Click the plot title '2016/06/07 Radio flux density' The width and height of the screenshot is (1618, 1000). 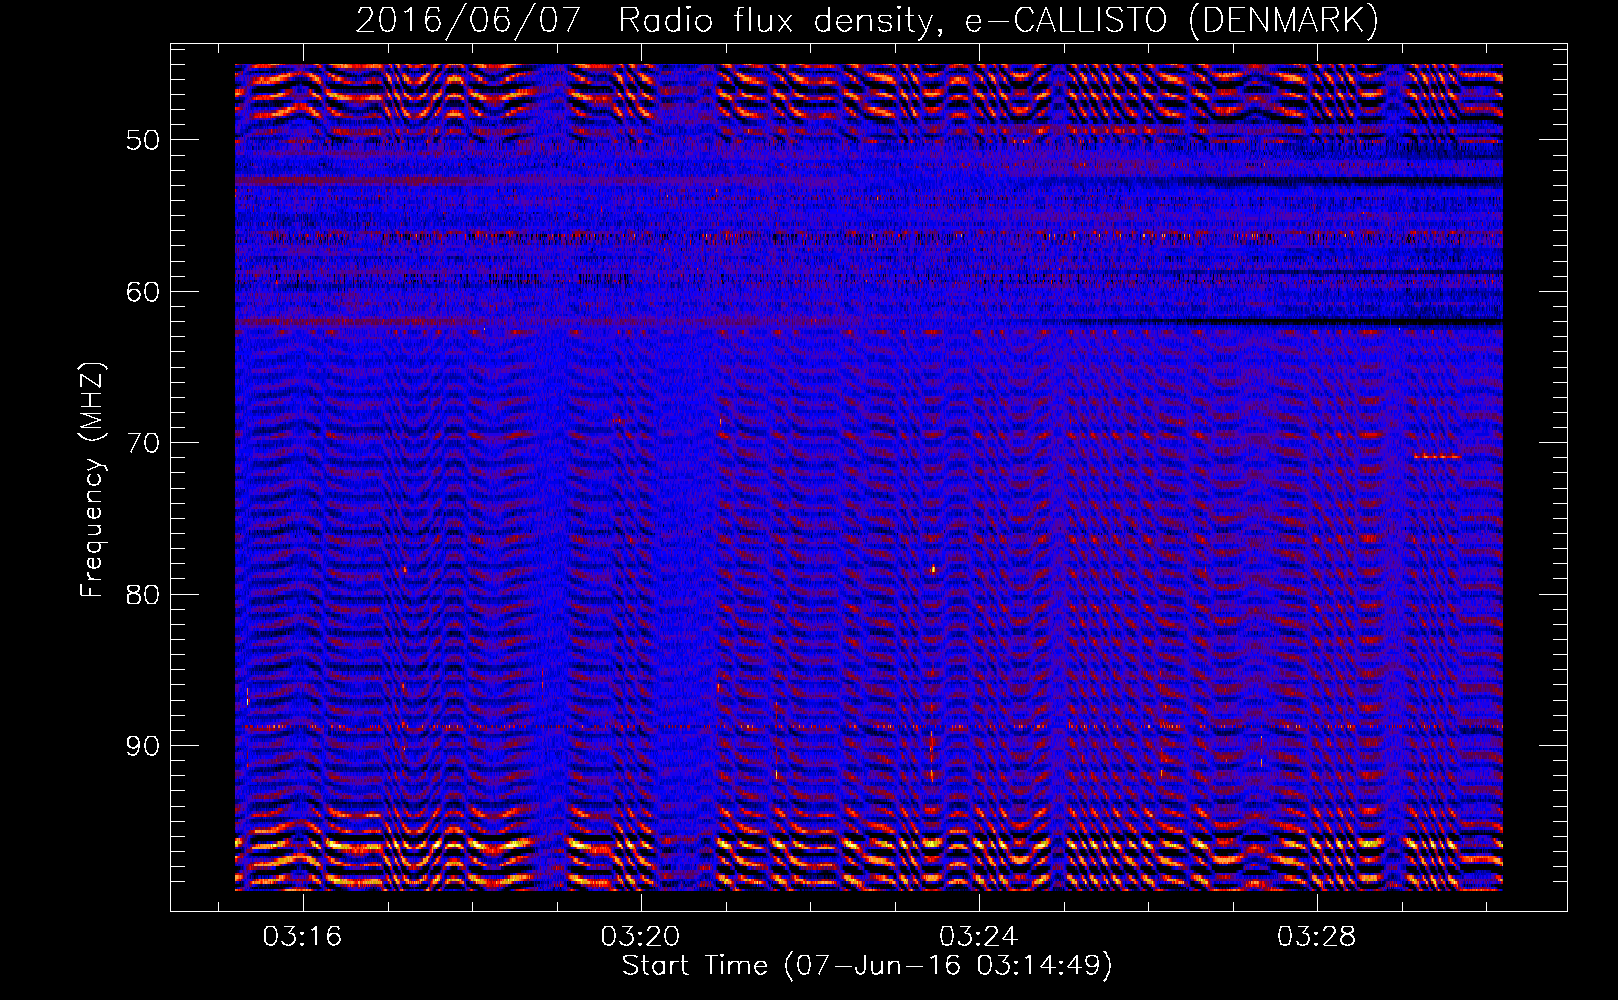pos(867,21)
